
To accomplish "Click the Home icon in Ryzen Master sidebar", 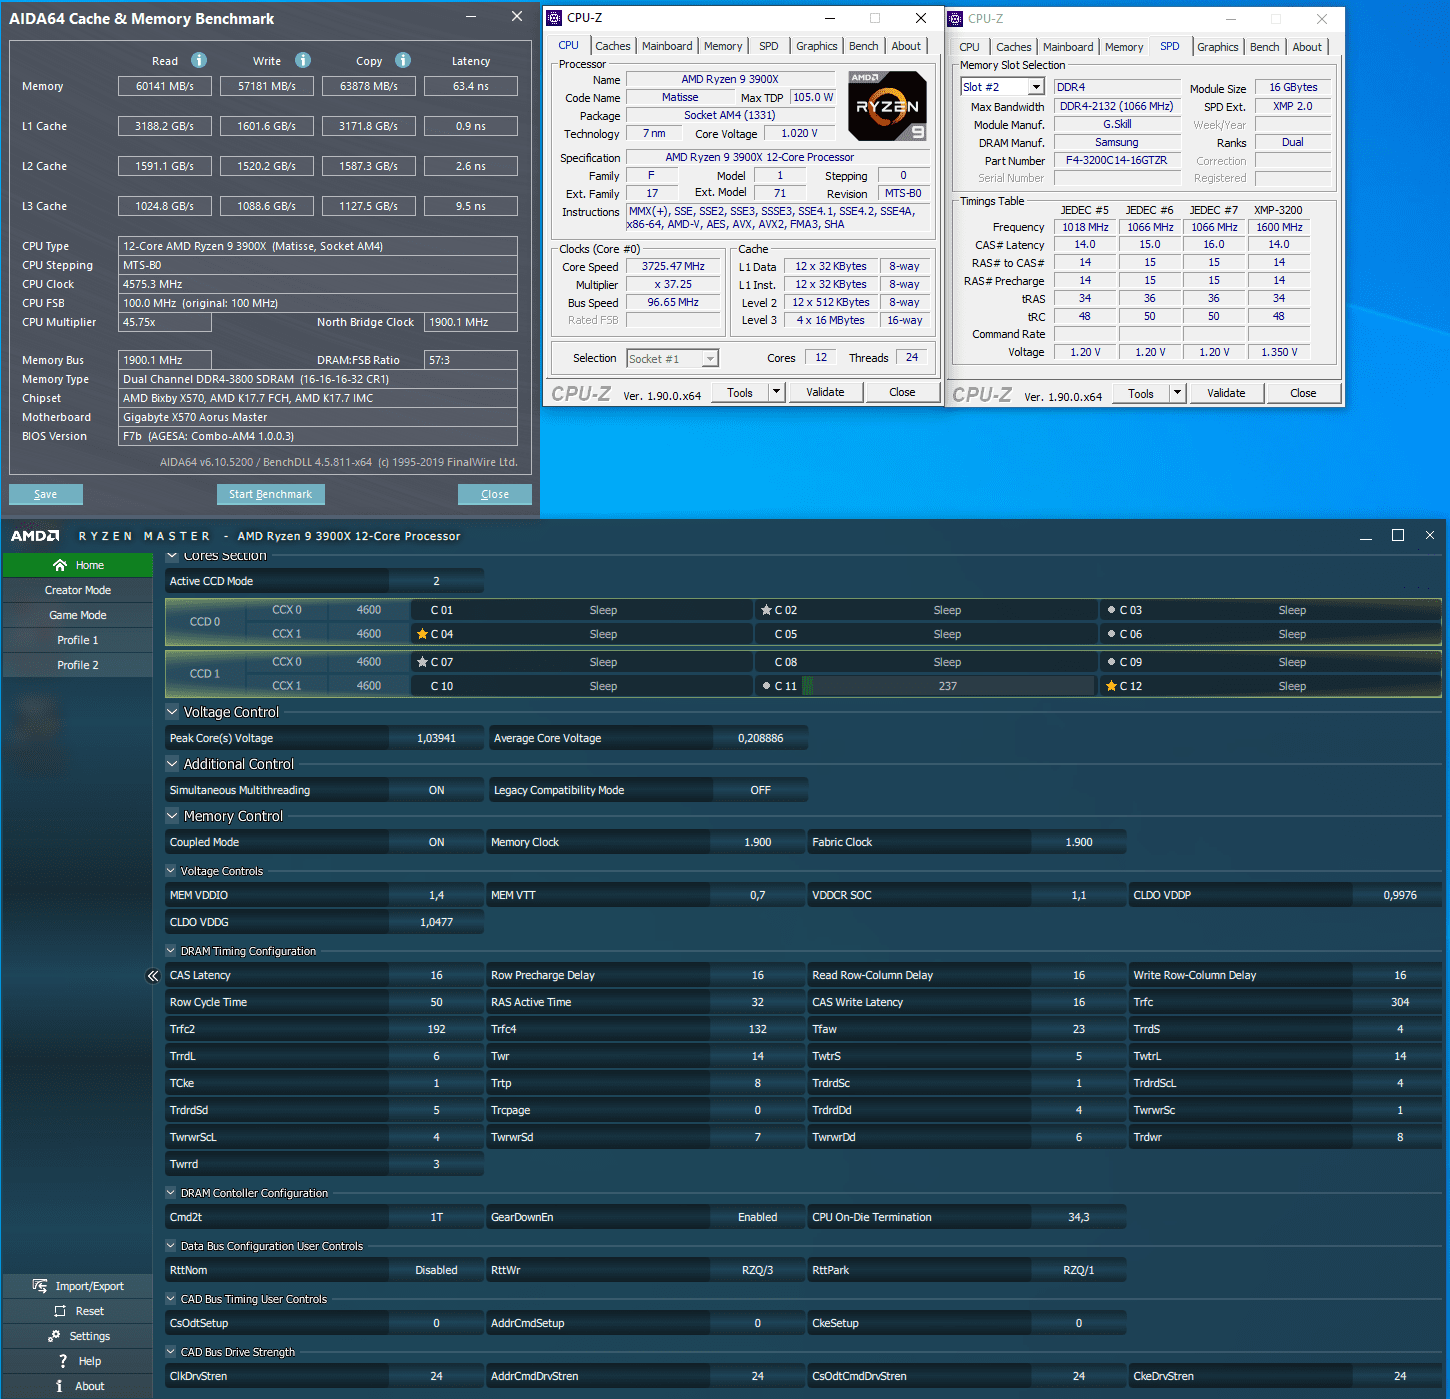I will pos(60,565).
